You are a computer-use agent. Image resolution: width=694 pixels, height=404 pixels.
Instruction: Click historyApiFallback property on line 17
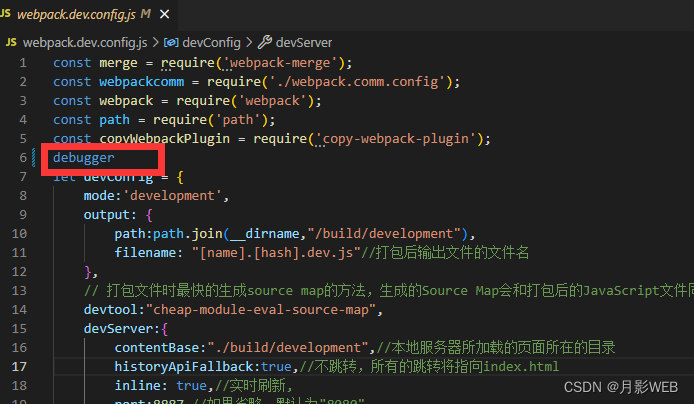[x=184, y=366]
